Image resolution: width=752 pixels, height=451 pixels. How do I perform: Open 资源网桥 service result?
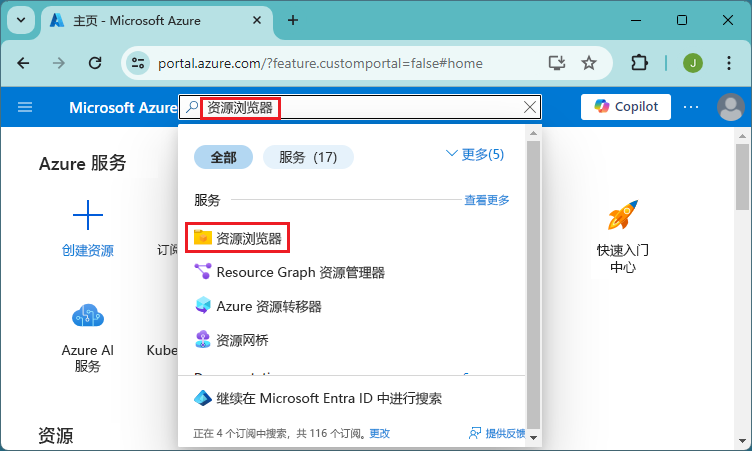(x=231, y=340)
